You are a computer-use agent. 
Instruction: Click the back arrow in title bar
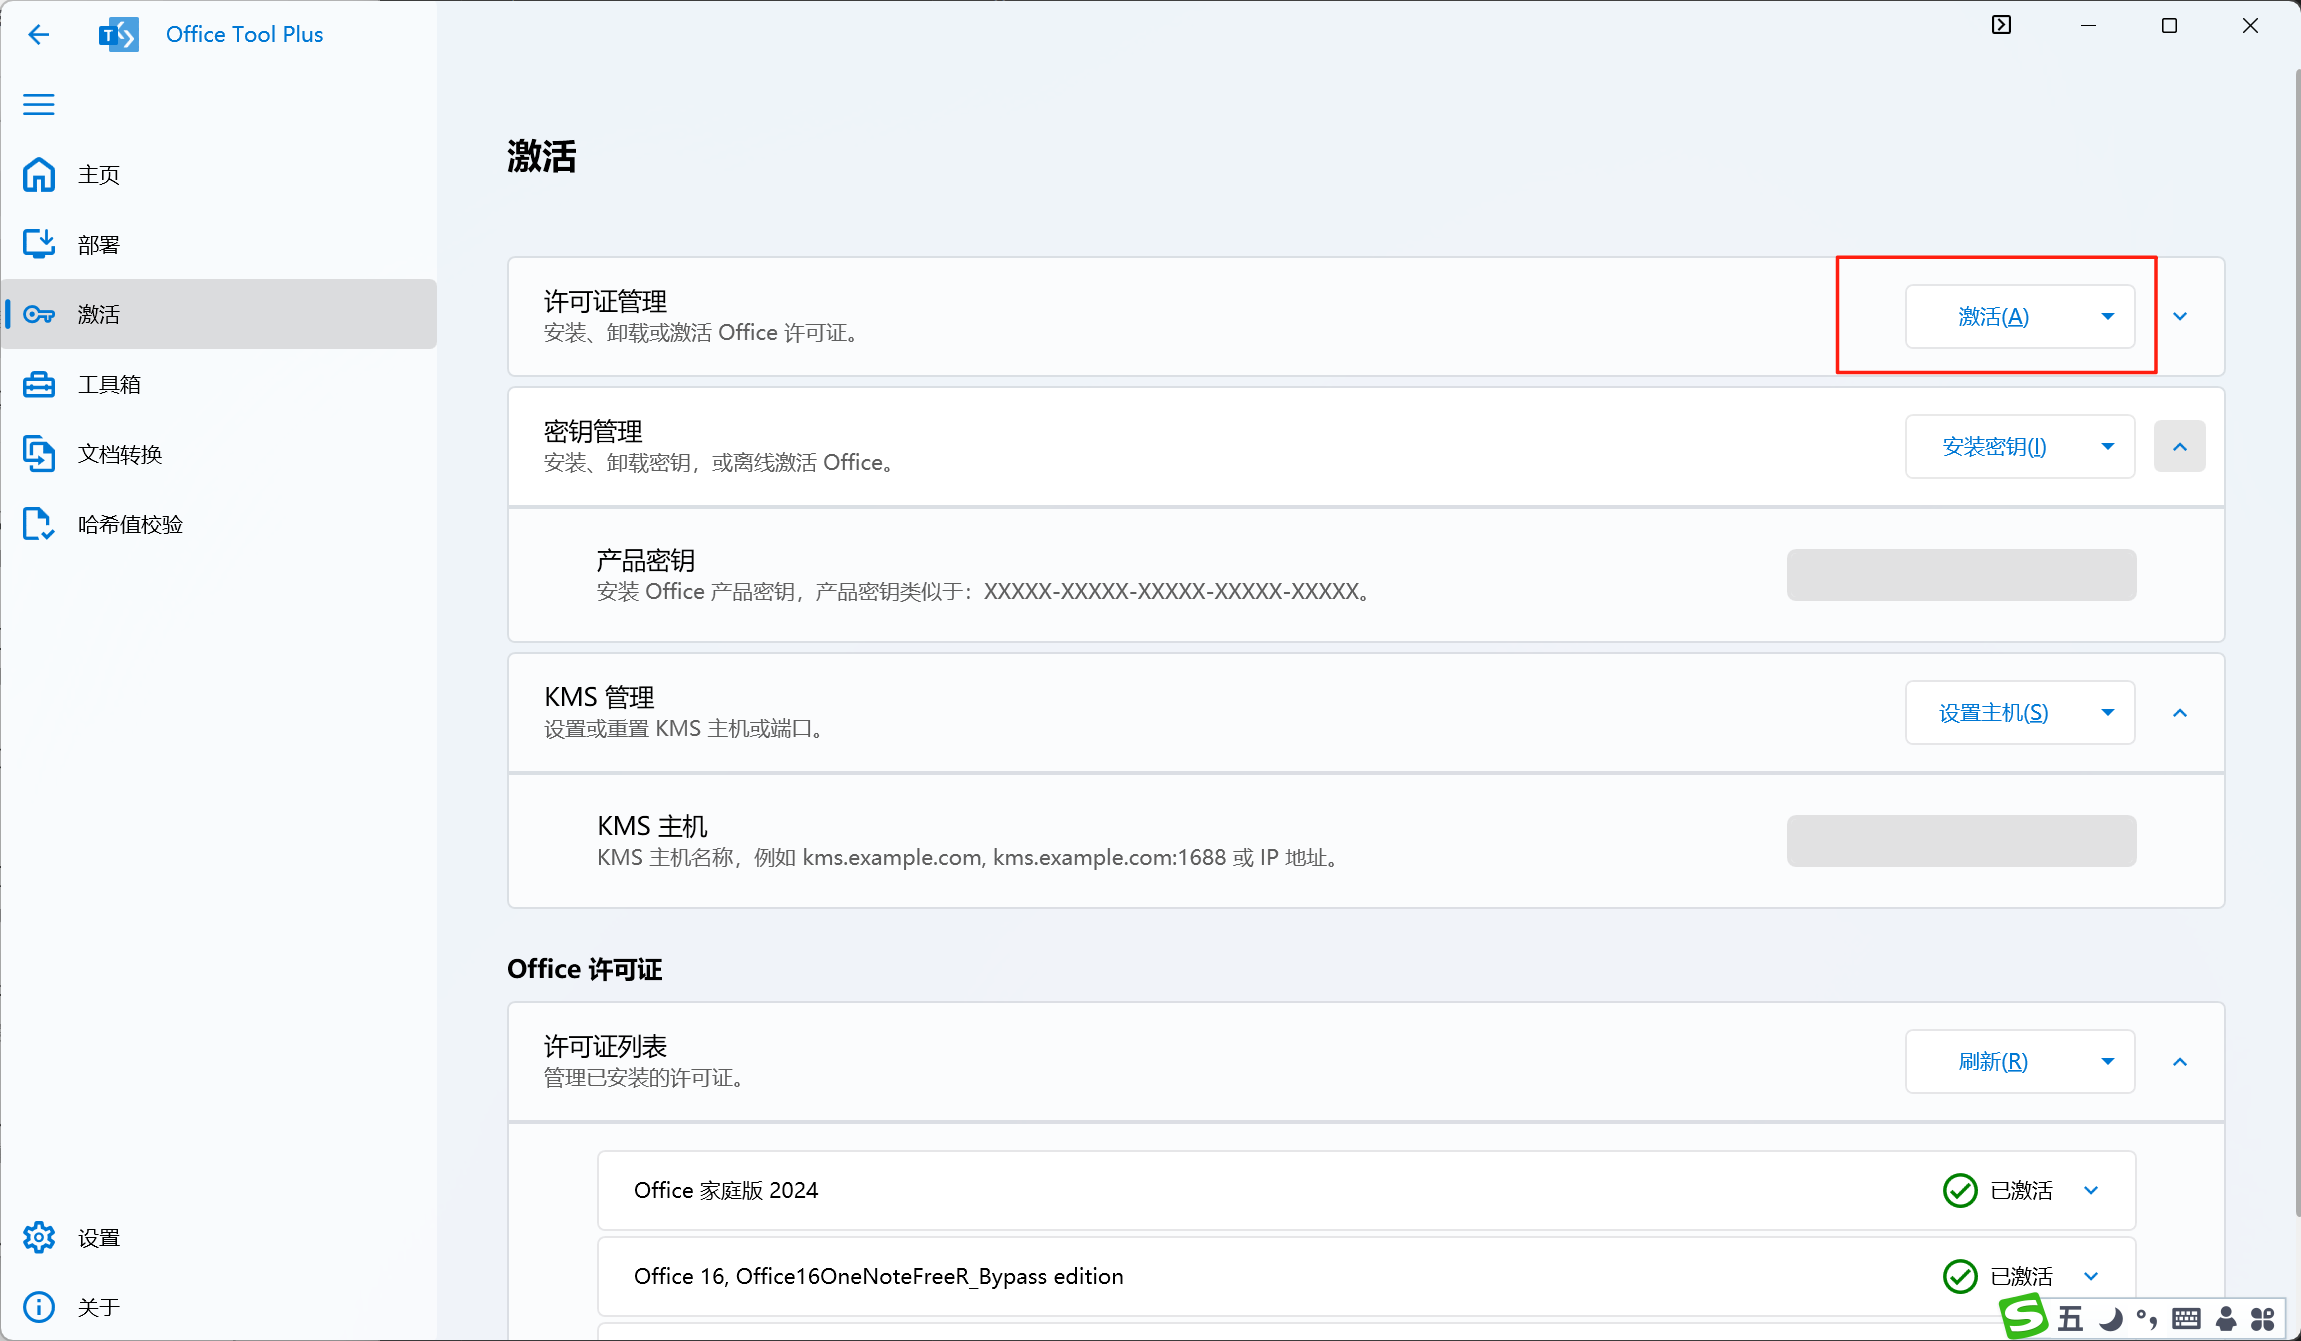click(38, 35)
